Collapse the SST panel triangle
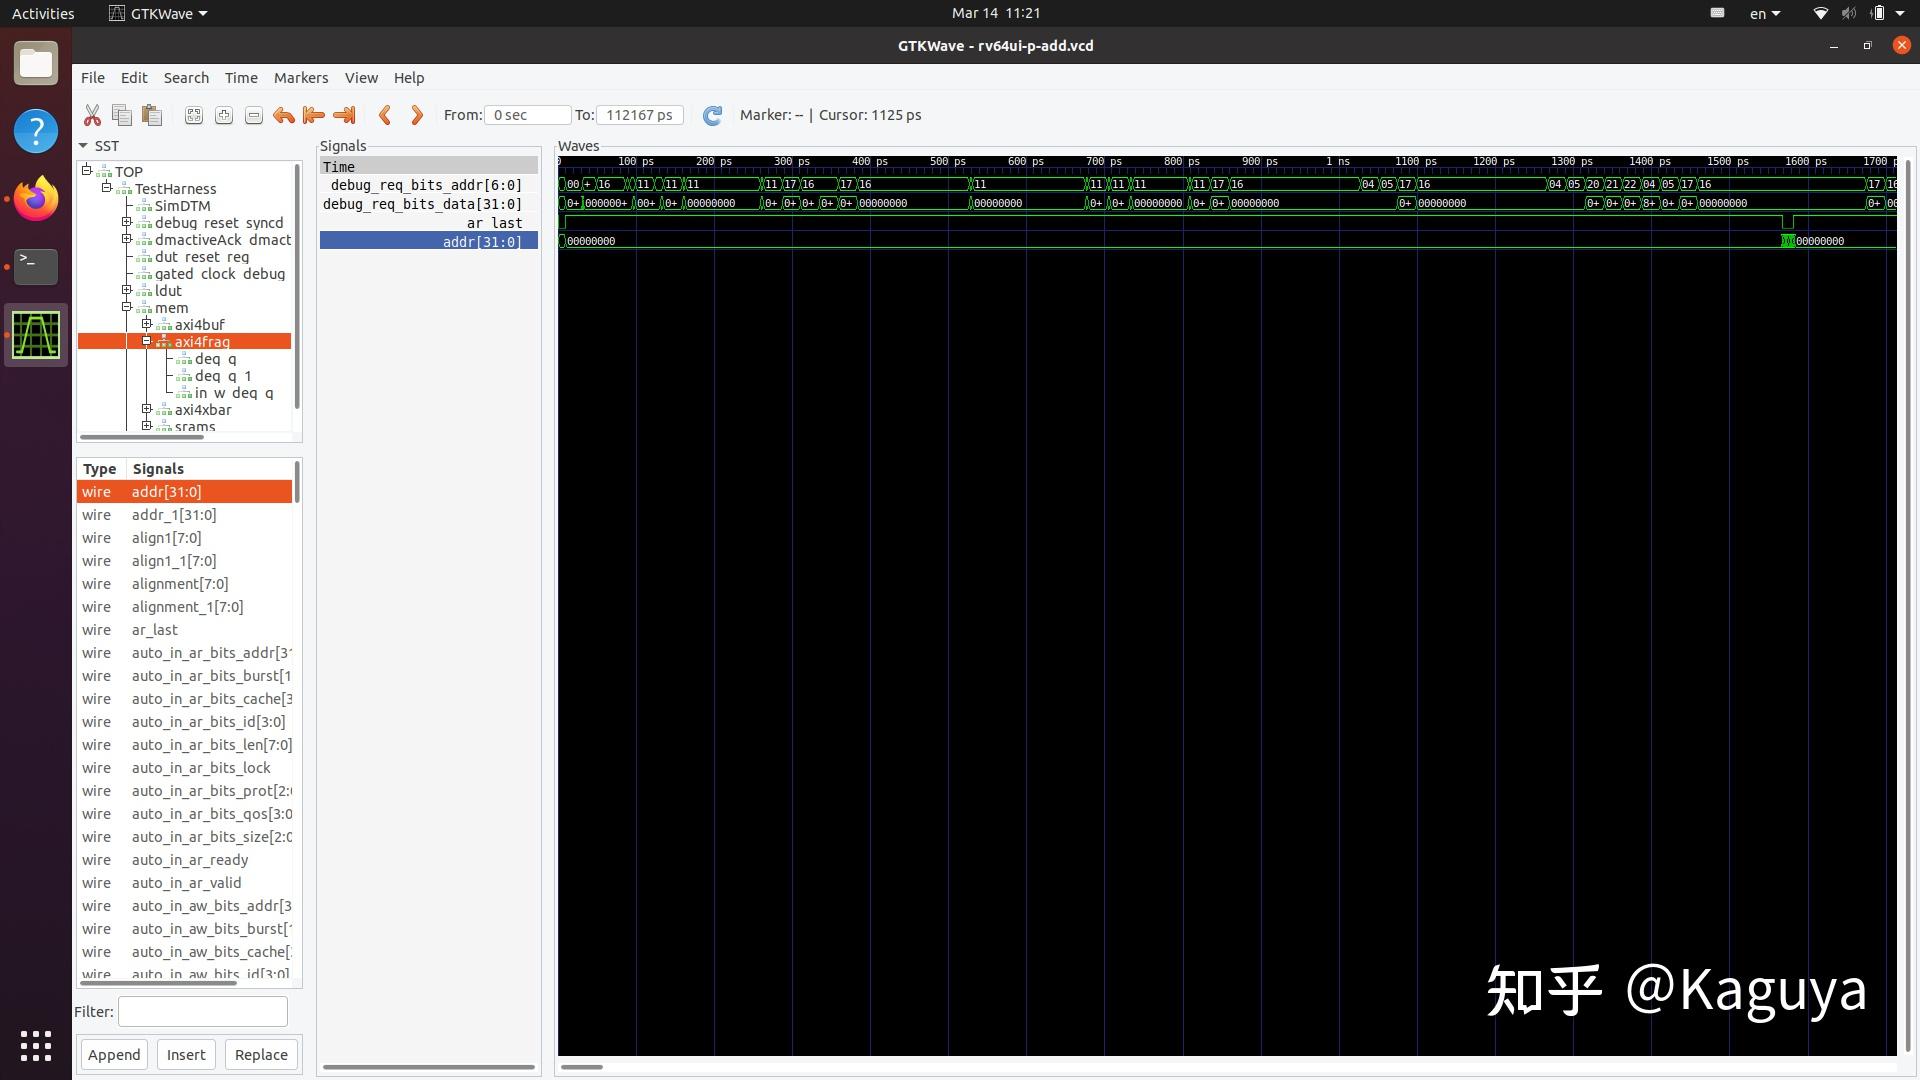Screen dimensions: 1920x1080 click(84, 146)
